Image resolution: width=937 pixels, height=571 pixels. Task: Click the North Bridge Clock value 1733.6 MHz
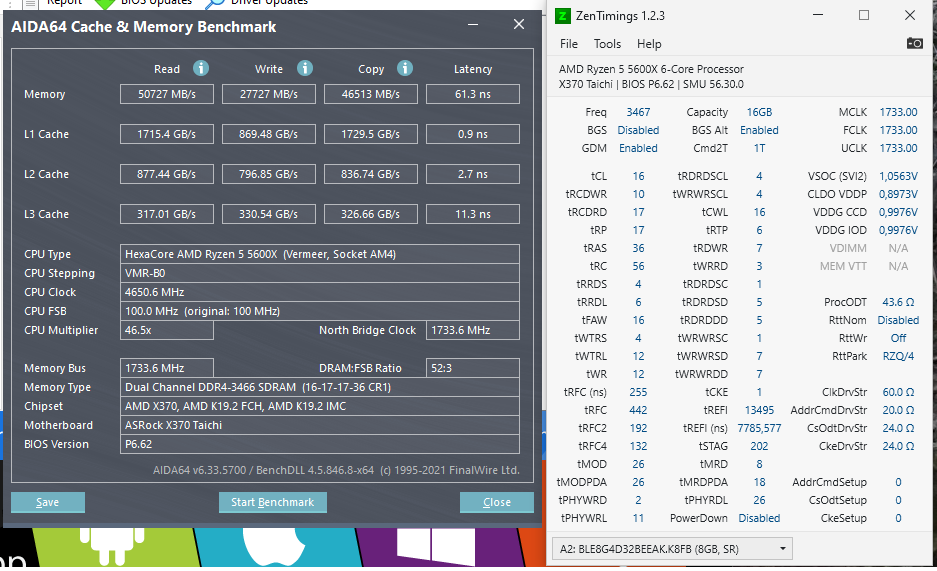tap(473, 330)
